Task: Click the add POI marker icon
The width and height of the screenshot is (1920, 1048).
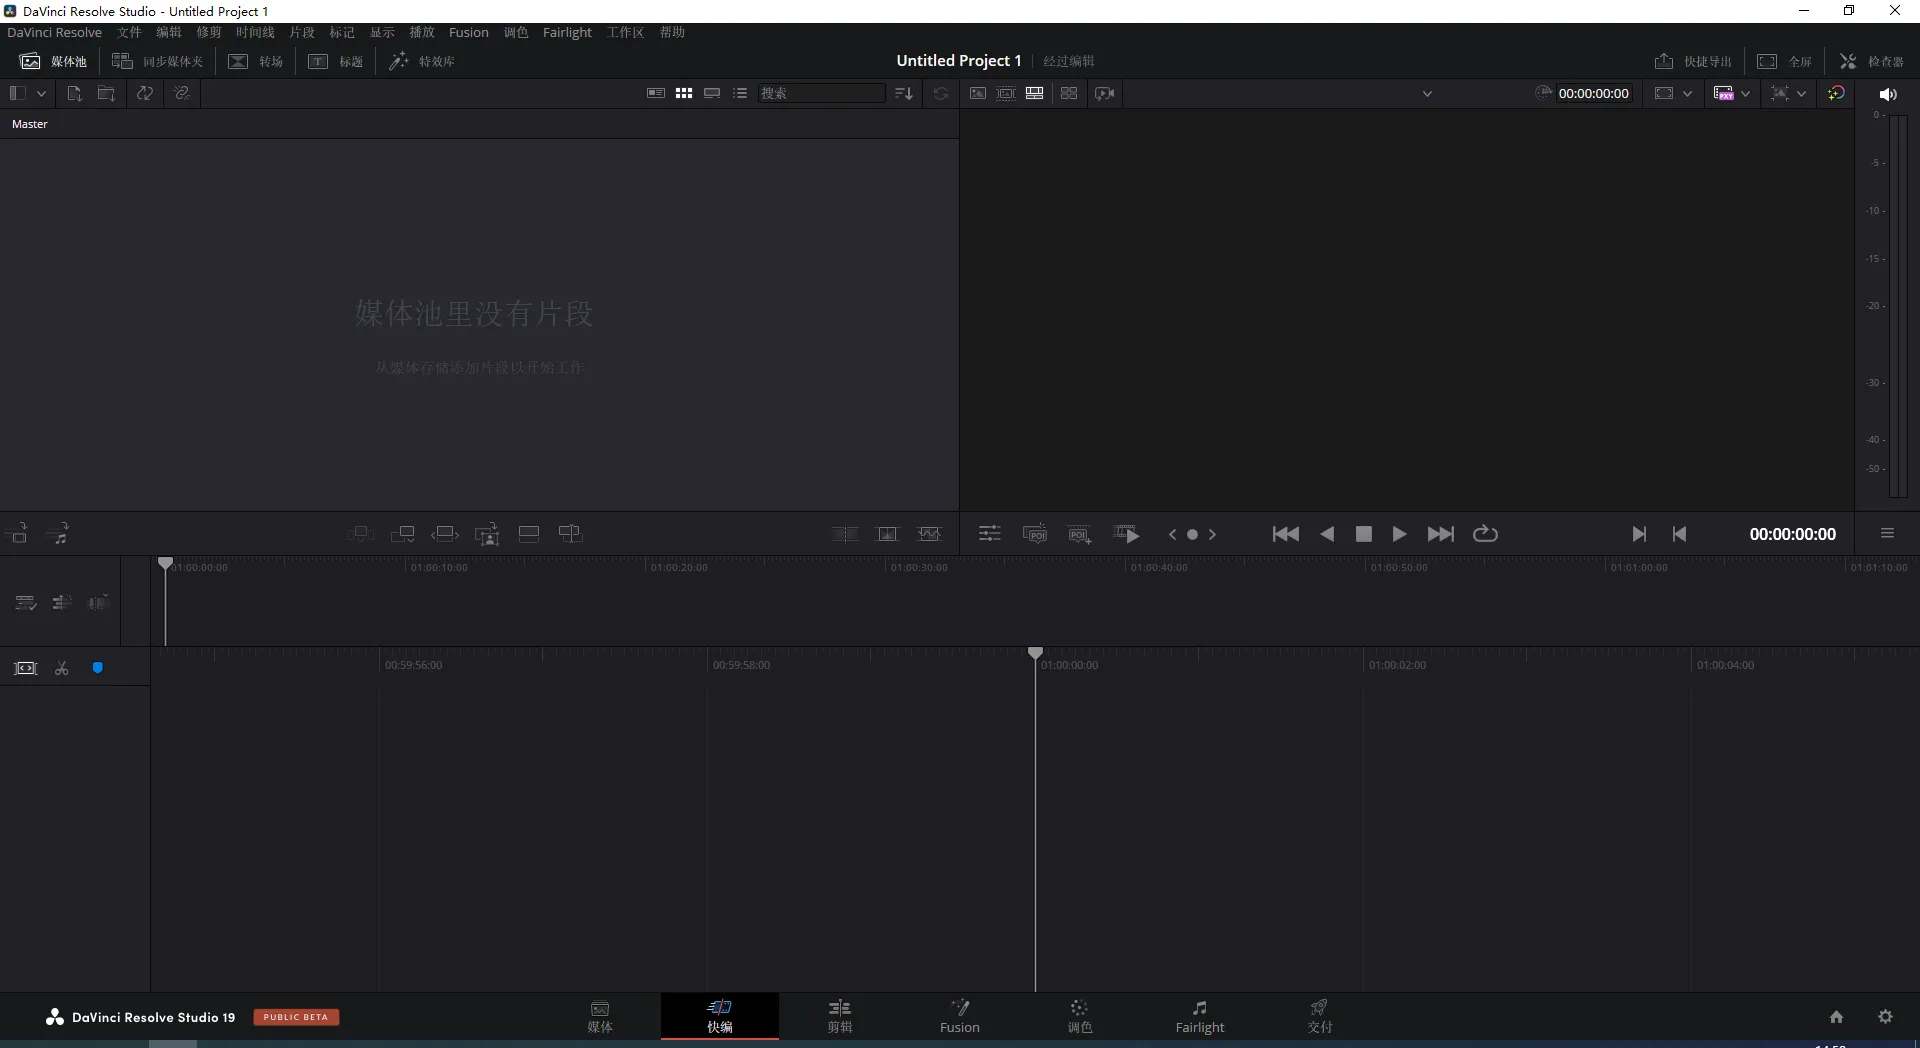Action: tap(1079, 534)
